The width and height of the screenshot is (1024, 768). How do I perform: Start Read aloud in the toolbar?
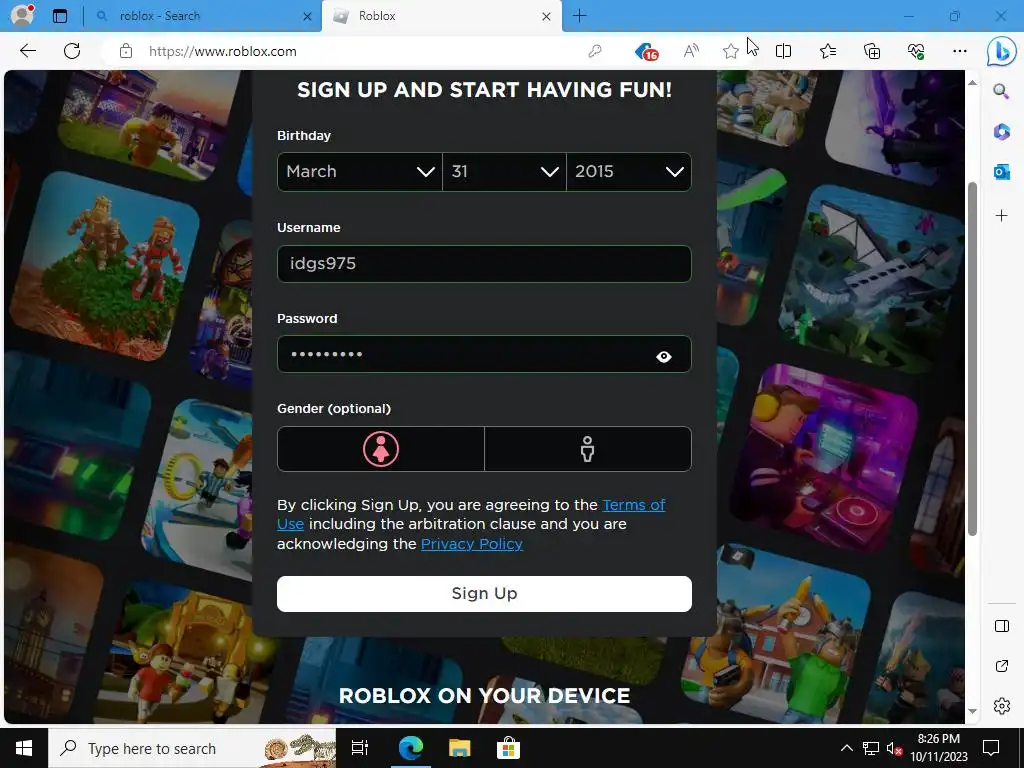(x=691, y=51)
